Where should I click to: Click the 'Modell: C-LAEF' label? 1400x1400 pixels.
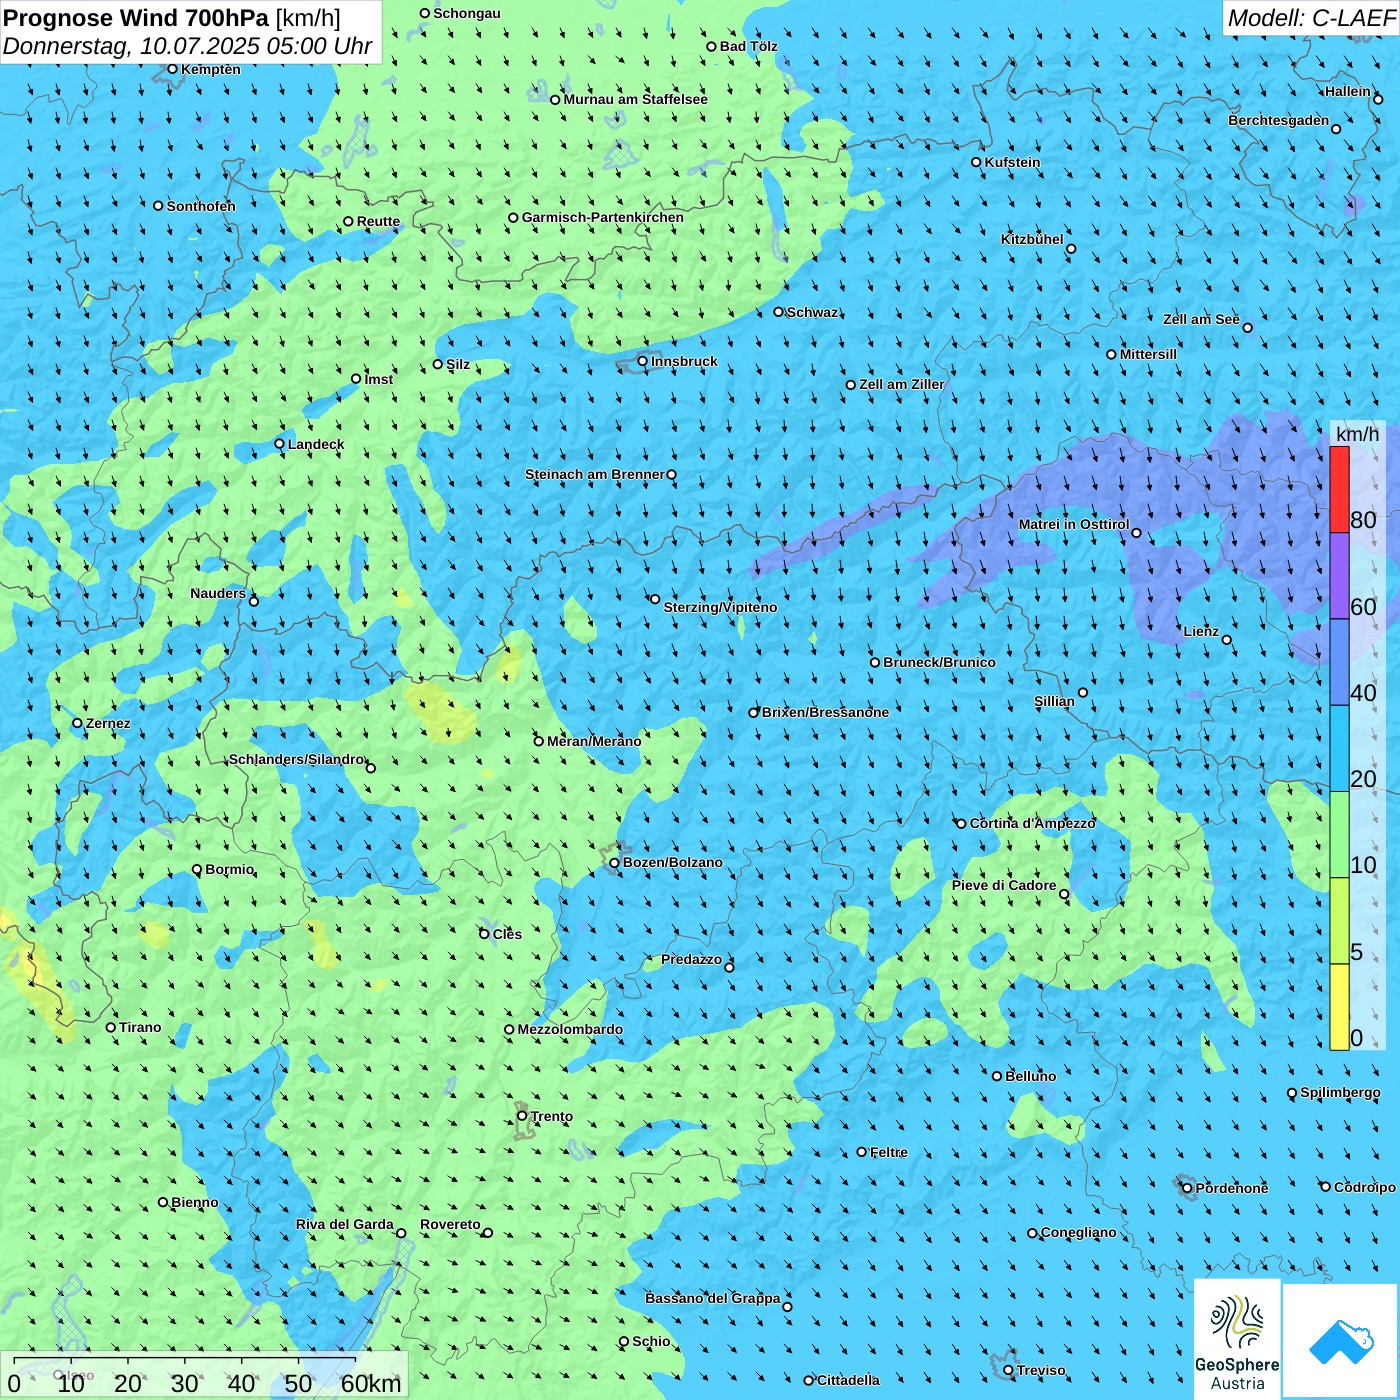(1310, 18)
